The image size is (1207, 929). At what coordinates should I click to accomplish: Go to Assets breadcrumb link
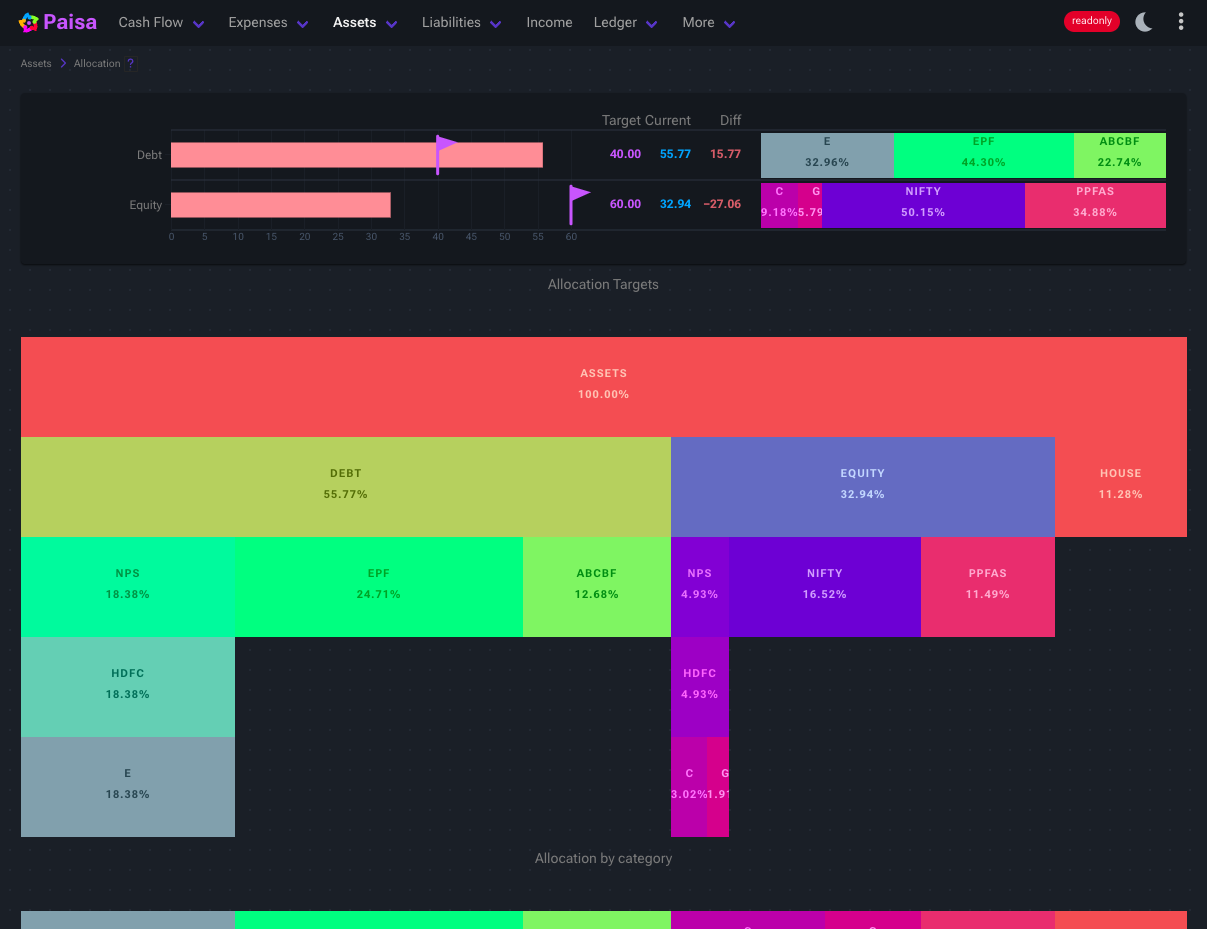click(x=36, y=63)
